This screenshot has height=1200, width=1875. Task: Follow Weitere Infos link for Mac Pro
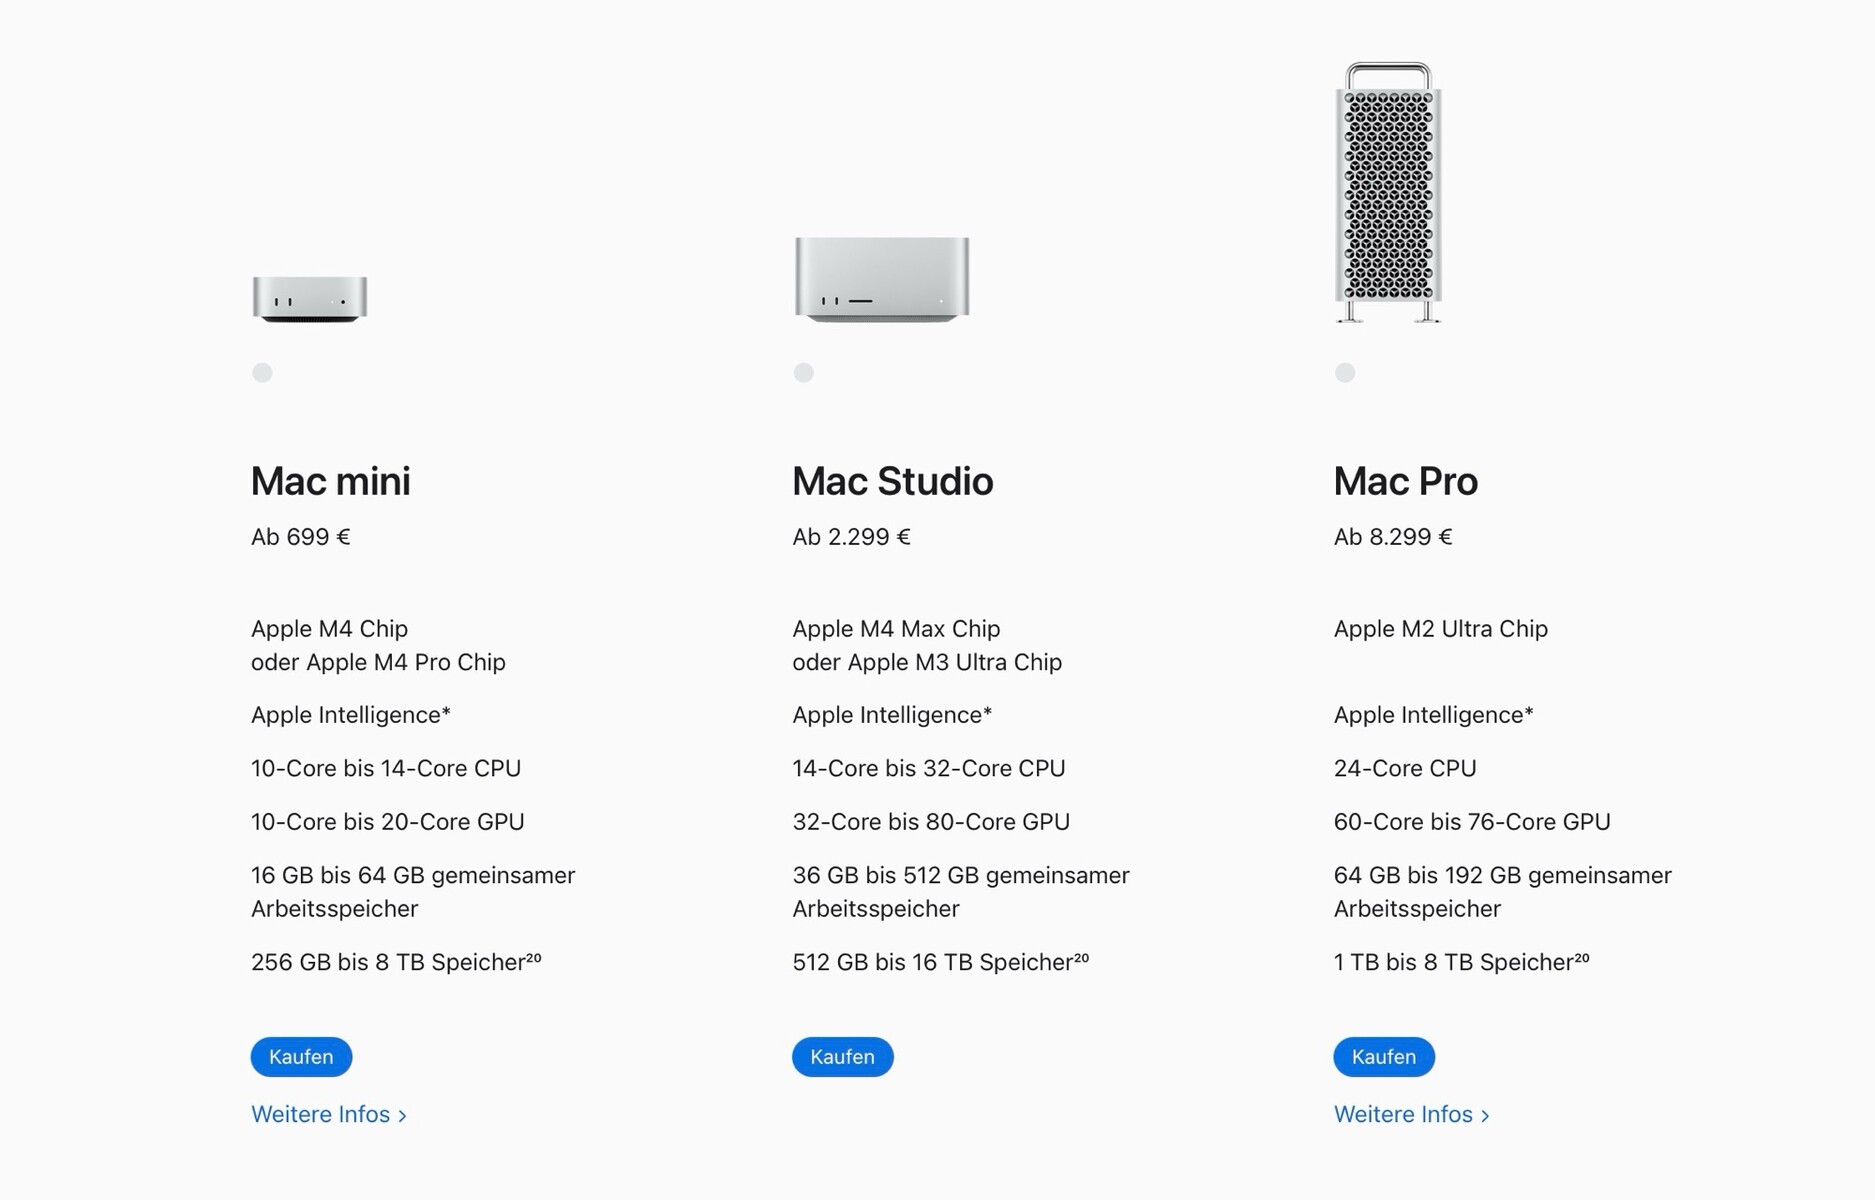[1411, 1114]
